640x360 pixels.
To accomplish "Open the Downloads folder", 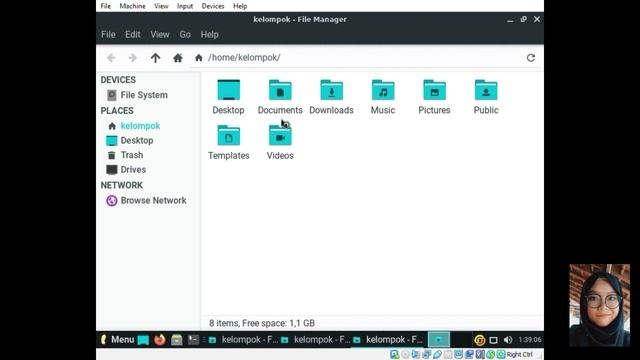I will click(331, 97).
